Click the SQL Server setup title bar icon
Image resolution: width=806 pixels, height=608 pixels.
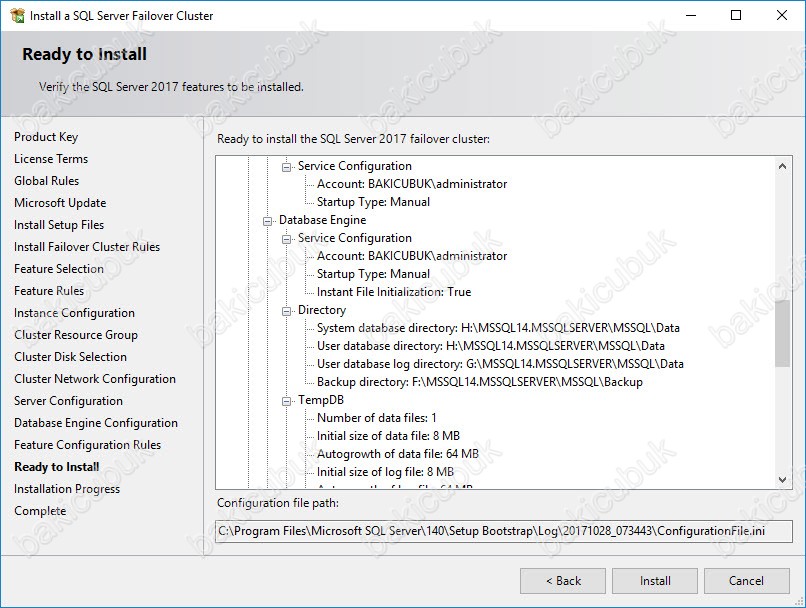click(17, 15)
